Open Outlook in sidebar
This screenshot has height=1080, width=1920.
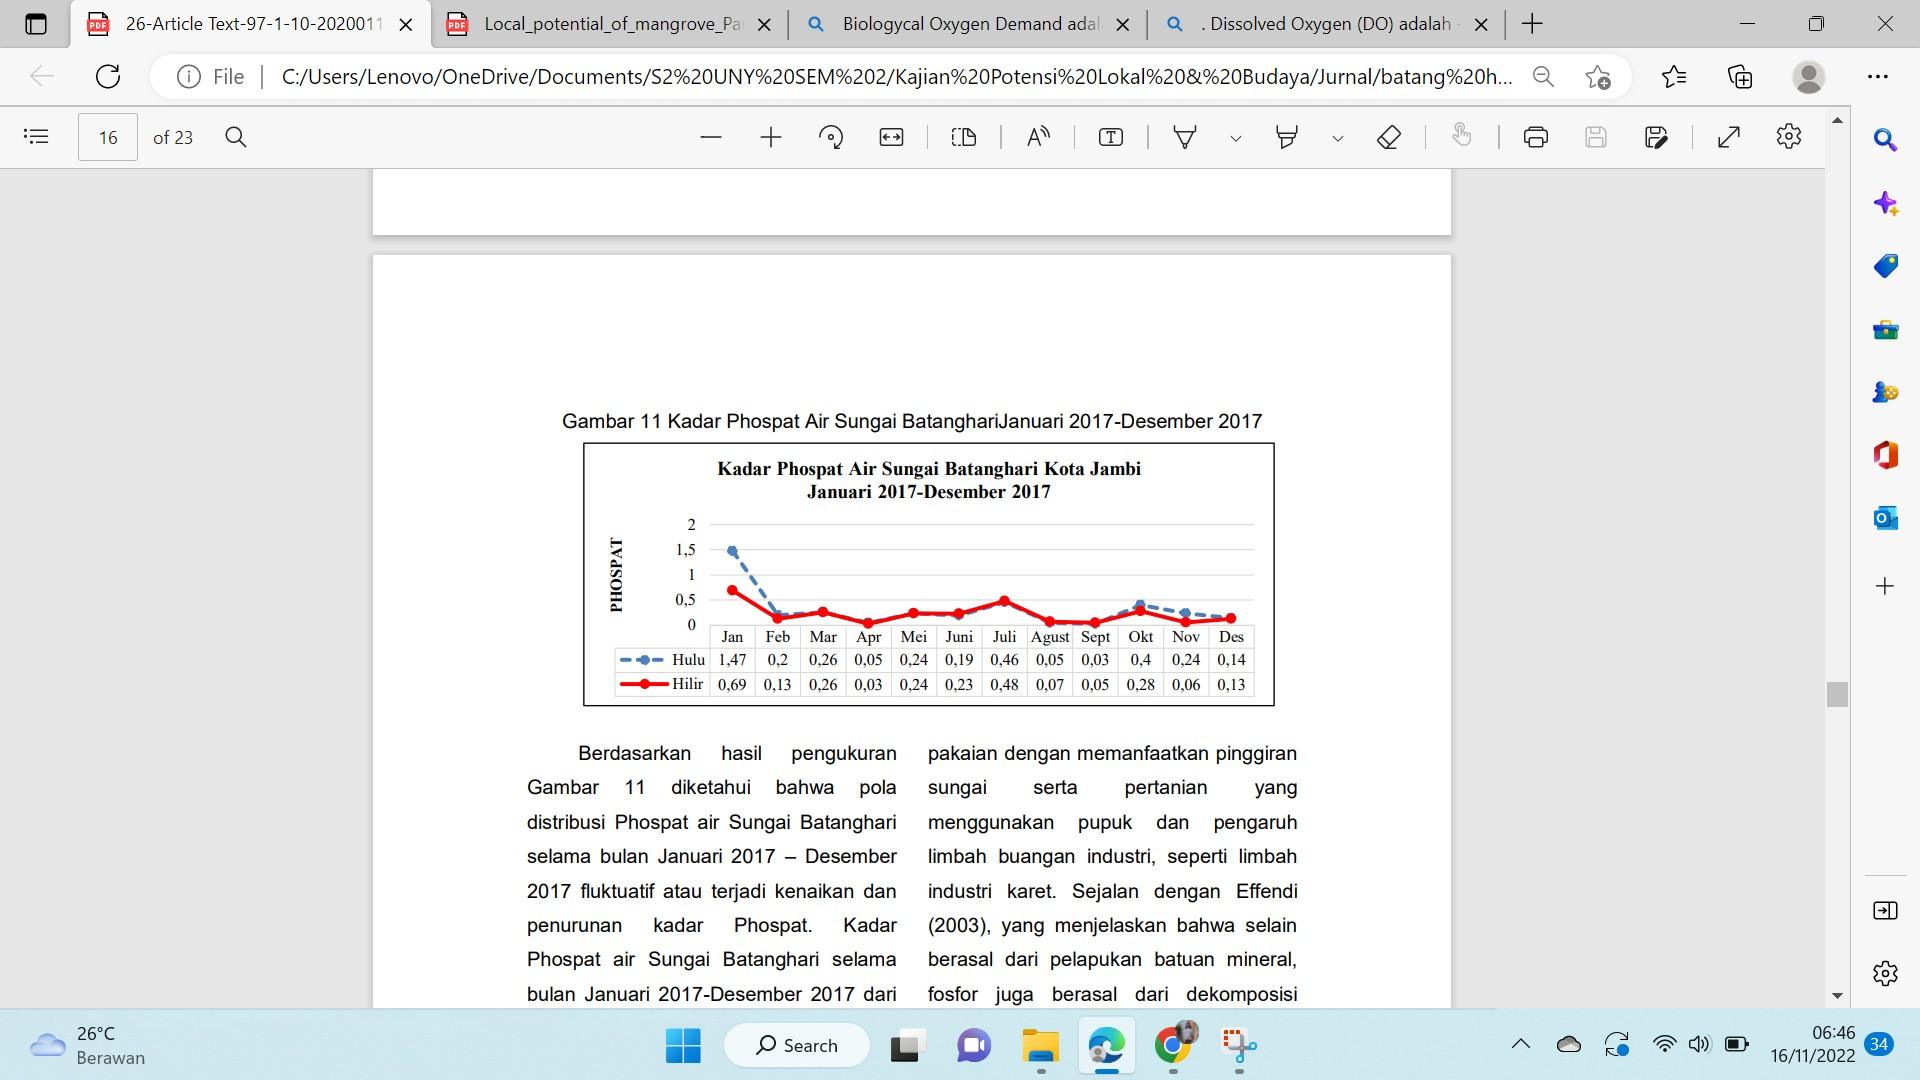1885,518
